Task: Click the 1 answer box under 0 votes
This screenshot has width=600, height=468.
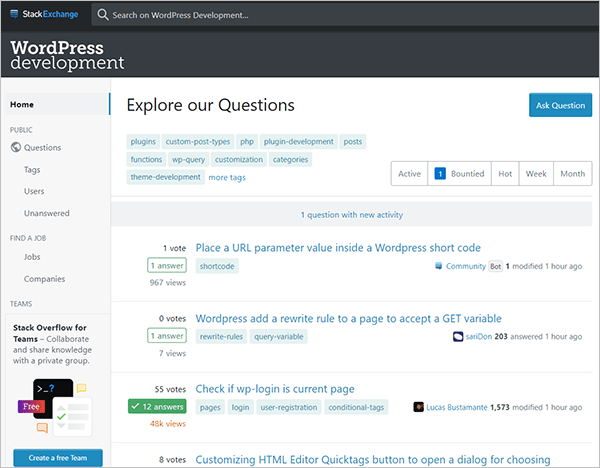Action: pyautogui.click(x=167, y=336)
